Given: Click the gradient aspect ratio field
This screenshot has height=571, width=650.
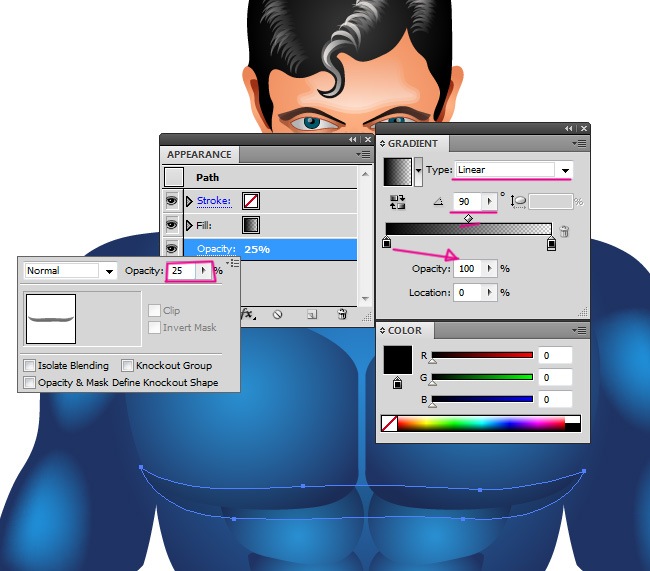Looking at the screenshot, I should [551, 202].
